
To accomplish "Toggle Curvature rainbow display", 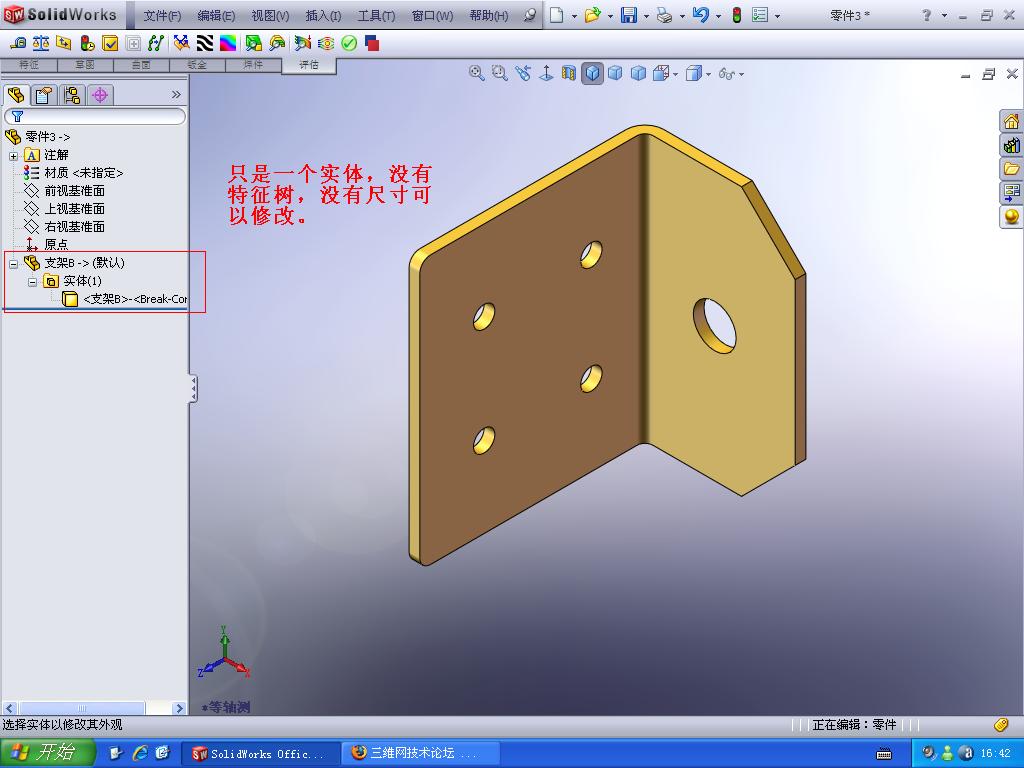I will point(228,43).
